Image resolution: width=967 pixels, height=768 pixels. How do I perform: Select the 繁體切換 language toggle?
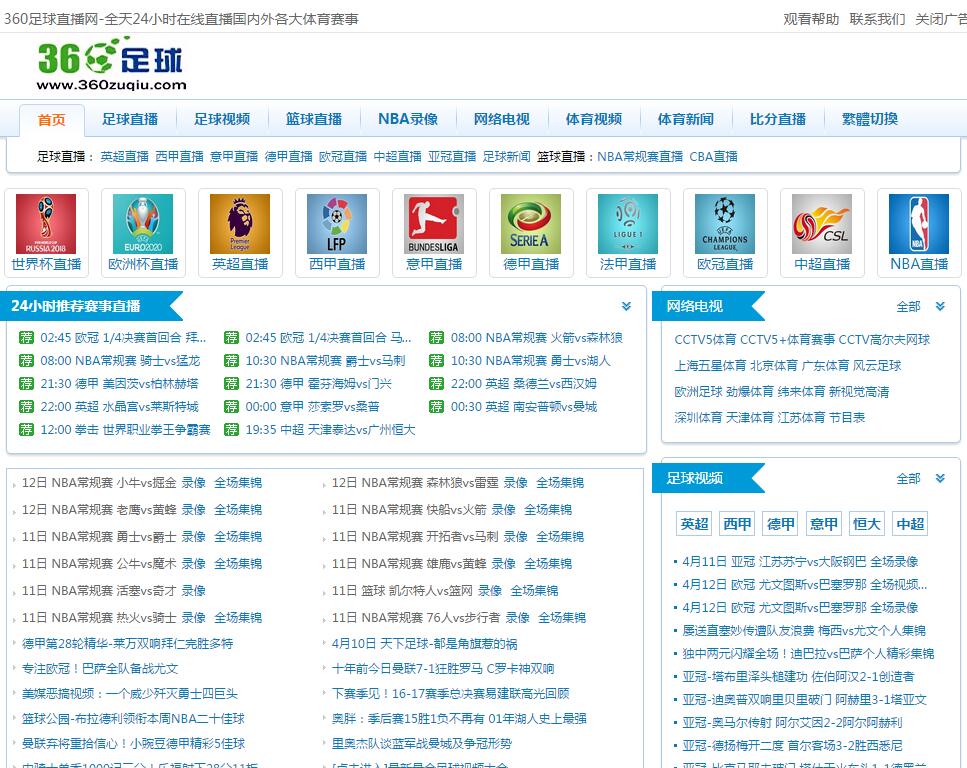870,119
